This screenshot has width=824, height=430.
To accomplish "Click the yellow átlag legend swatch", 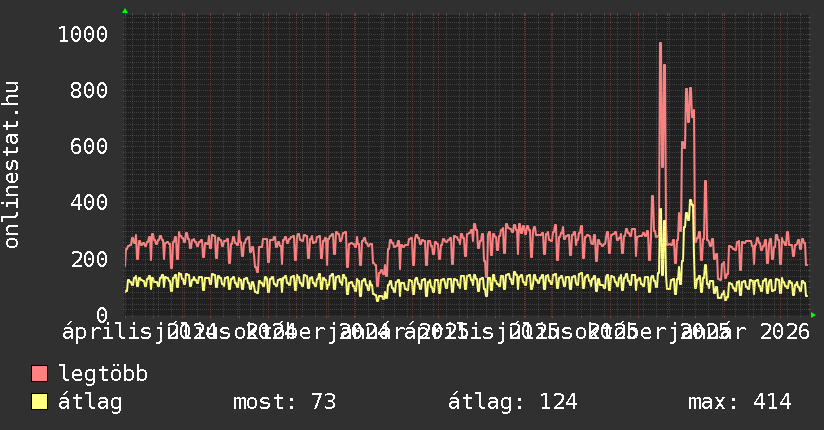I will [x=40, y=403].
